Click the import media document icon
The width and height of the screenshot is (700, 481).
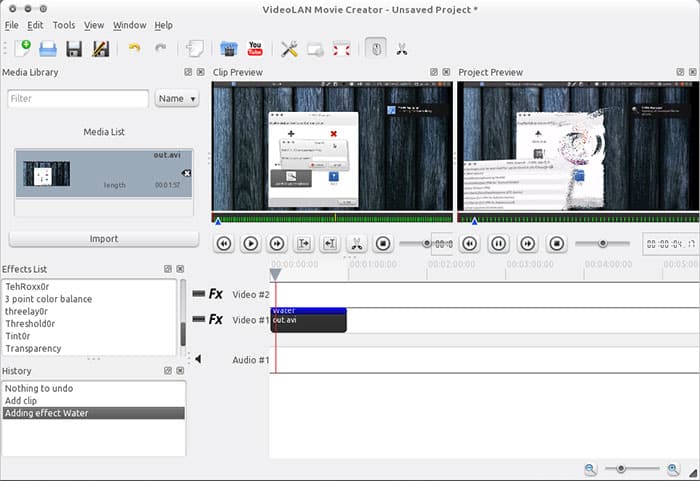195,49
